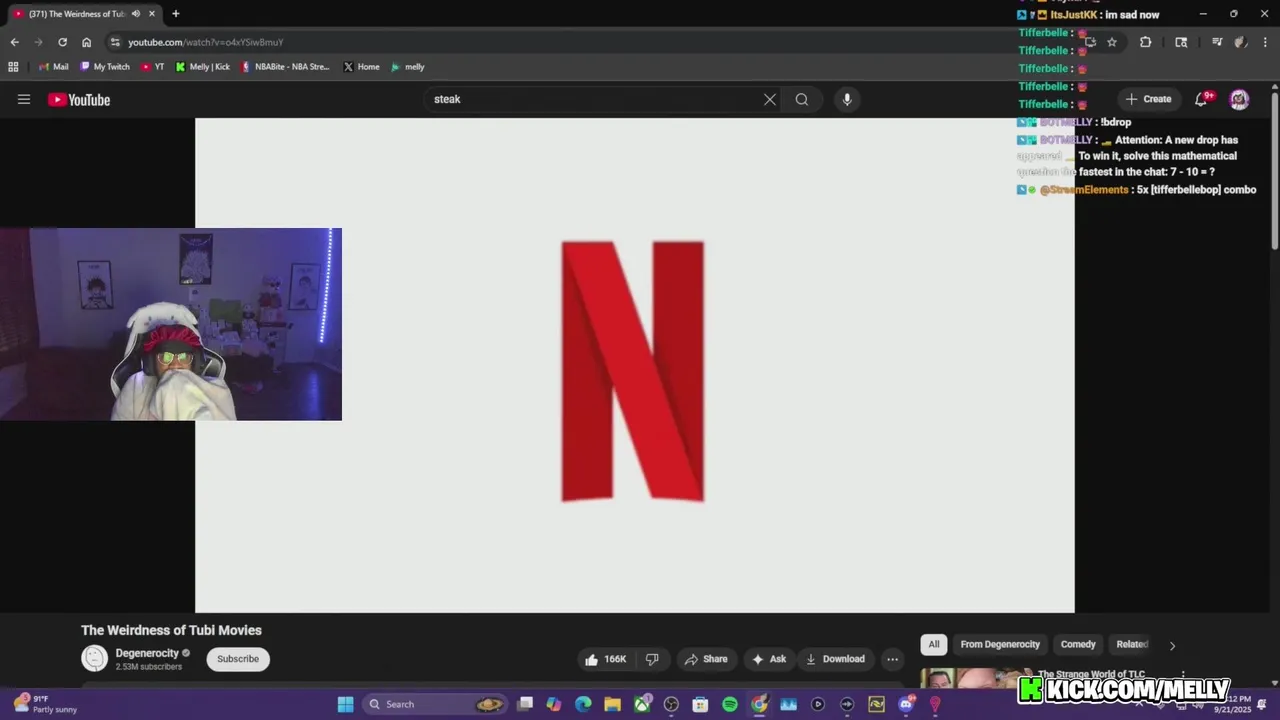1280x720 pixels.
Task: Click the browser Back arrow
Action: tap(14, 42)
